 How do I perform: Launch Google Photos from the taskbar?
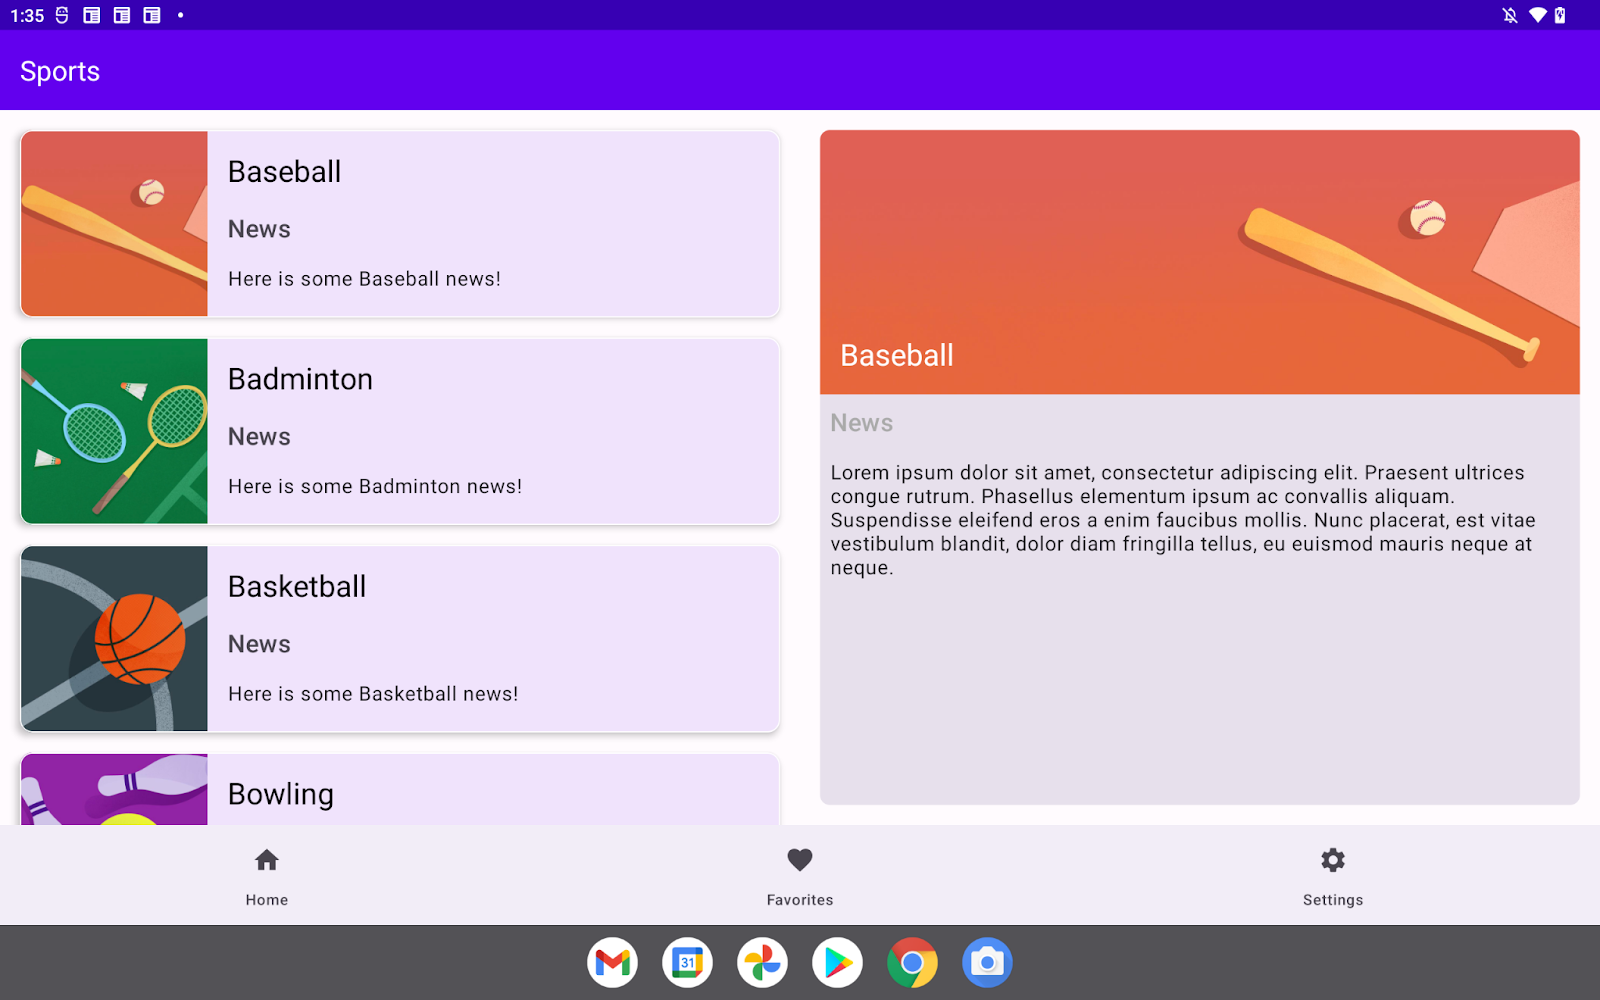pos(762,962)
